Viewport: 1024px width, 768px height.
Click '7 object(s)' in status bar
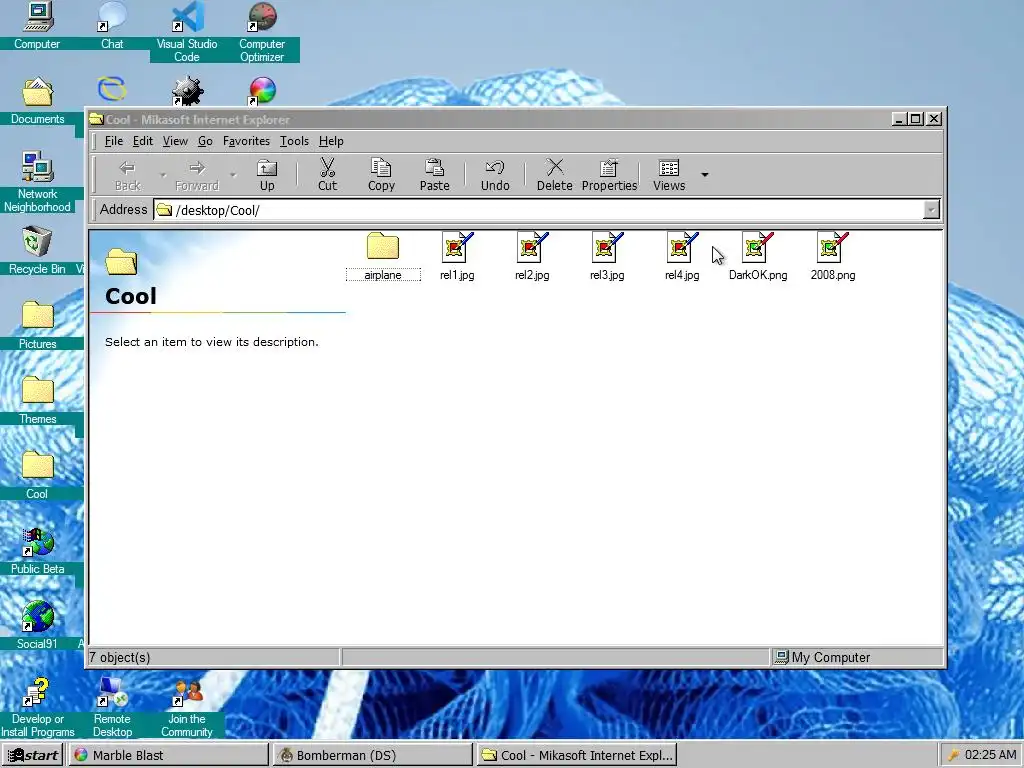120,658
